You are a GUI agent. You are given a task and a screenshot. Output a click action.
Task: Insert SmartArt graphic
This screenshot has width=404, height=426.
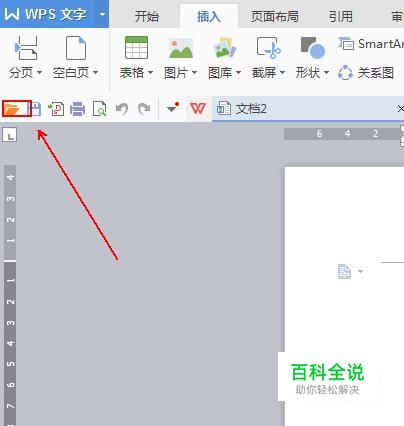371,44
